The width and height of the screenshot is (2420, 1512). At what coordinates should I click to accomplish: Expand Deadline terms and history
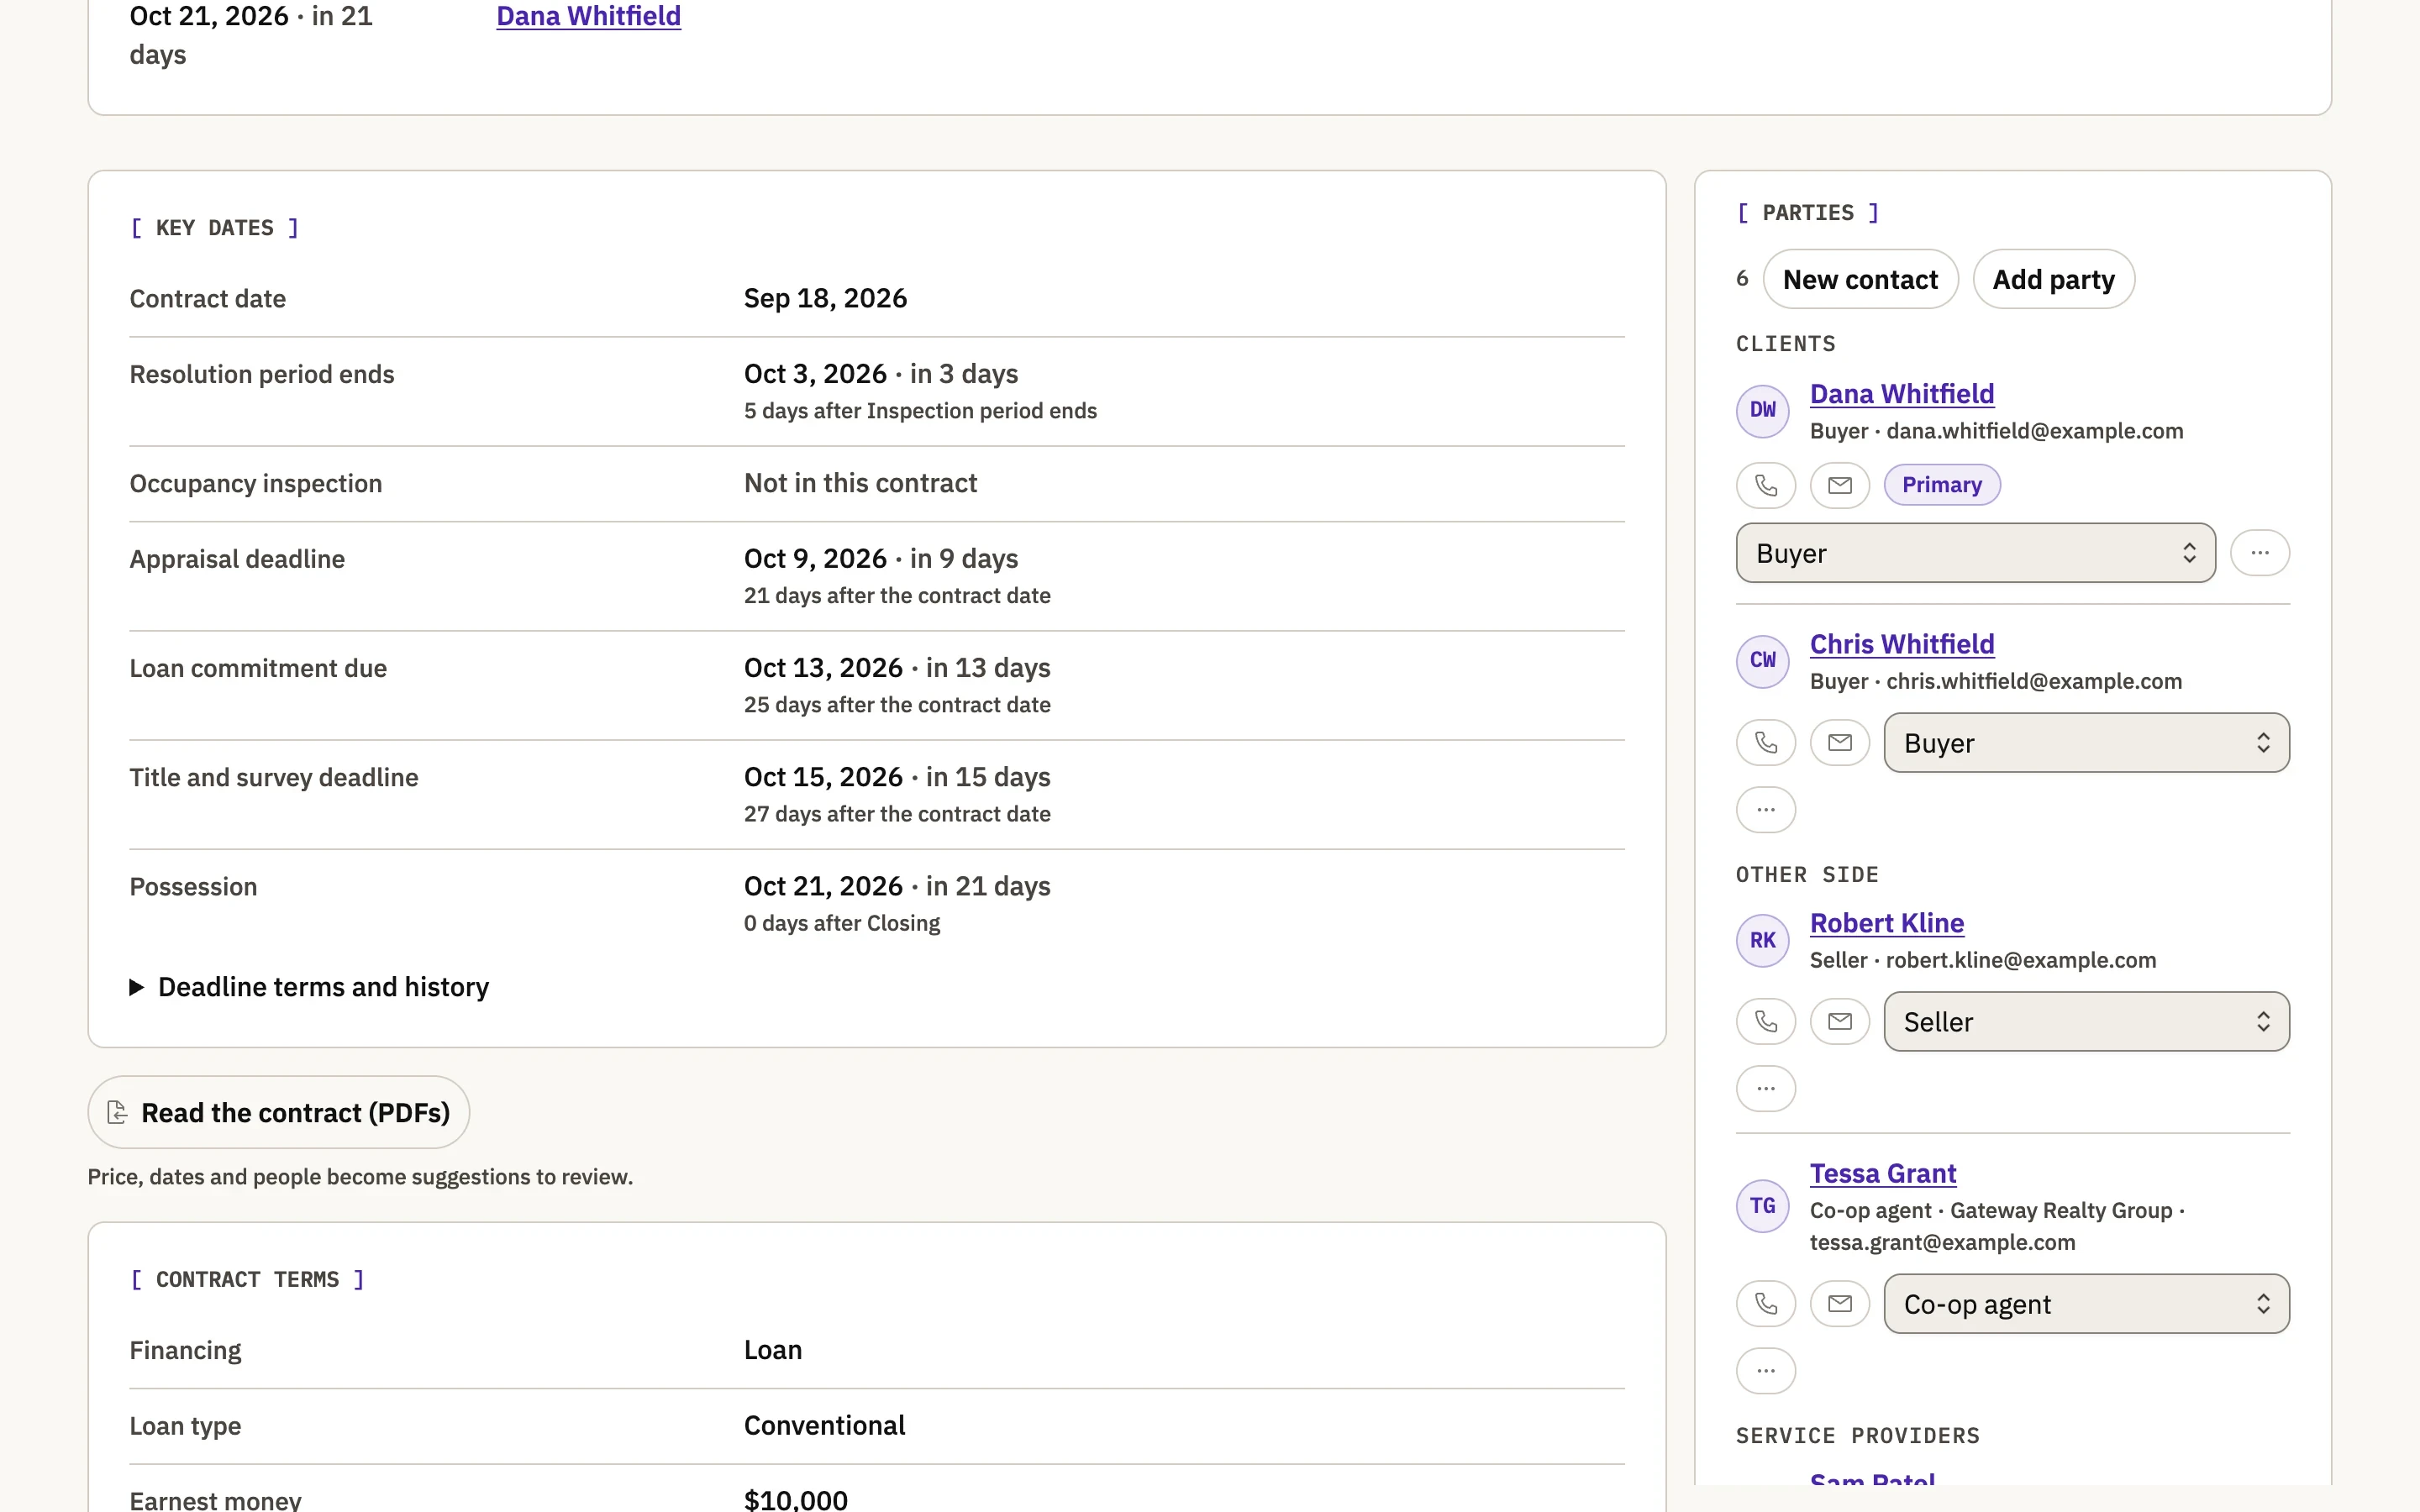tap(309, 987)
